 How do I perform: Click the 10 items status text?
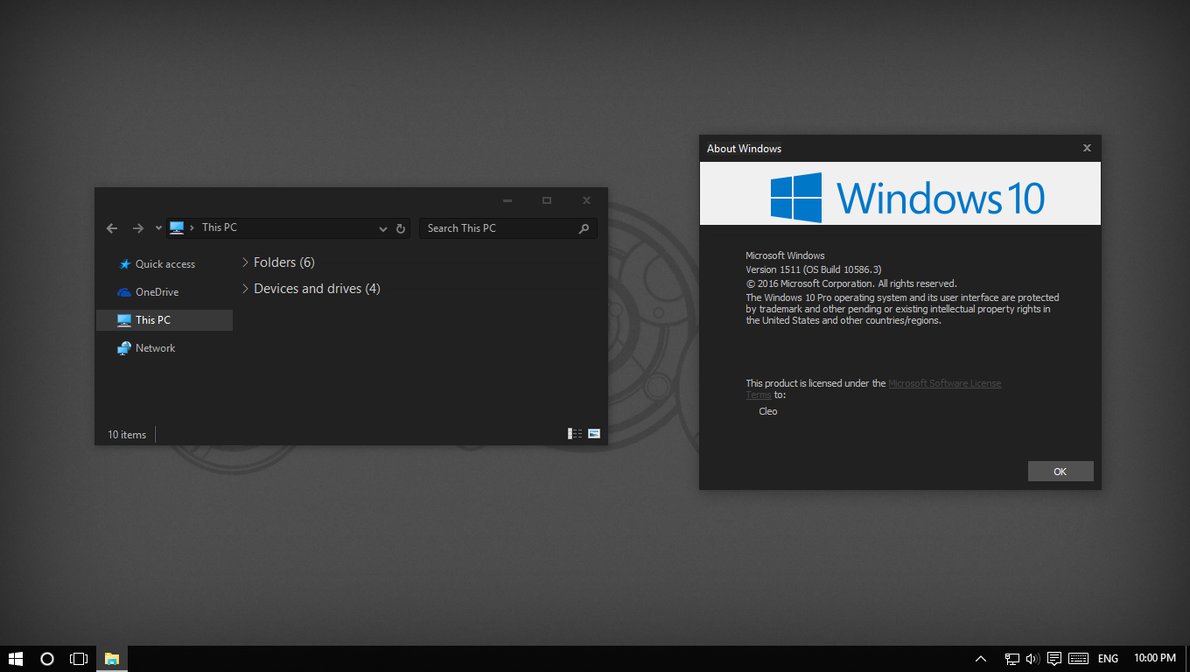click(127, 435)
